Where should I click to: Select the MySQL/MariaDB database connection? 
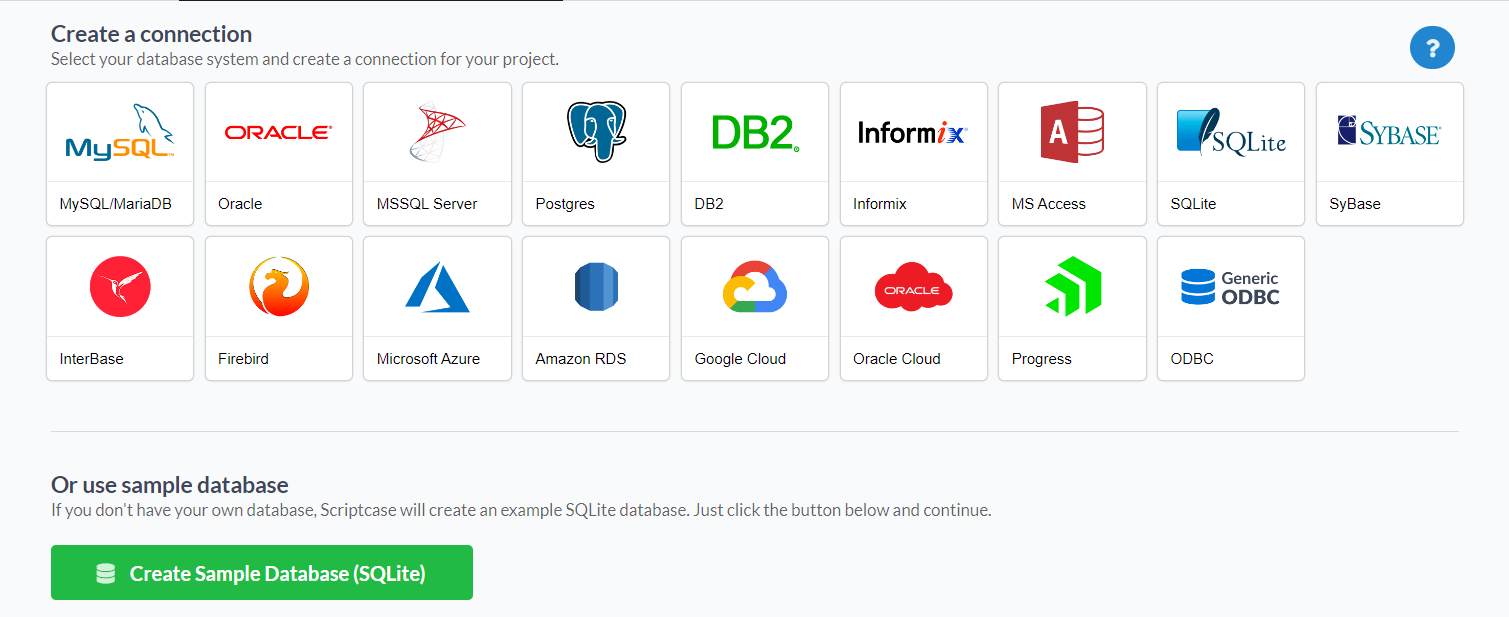[119, 154]
